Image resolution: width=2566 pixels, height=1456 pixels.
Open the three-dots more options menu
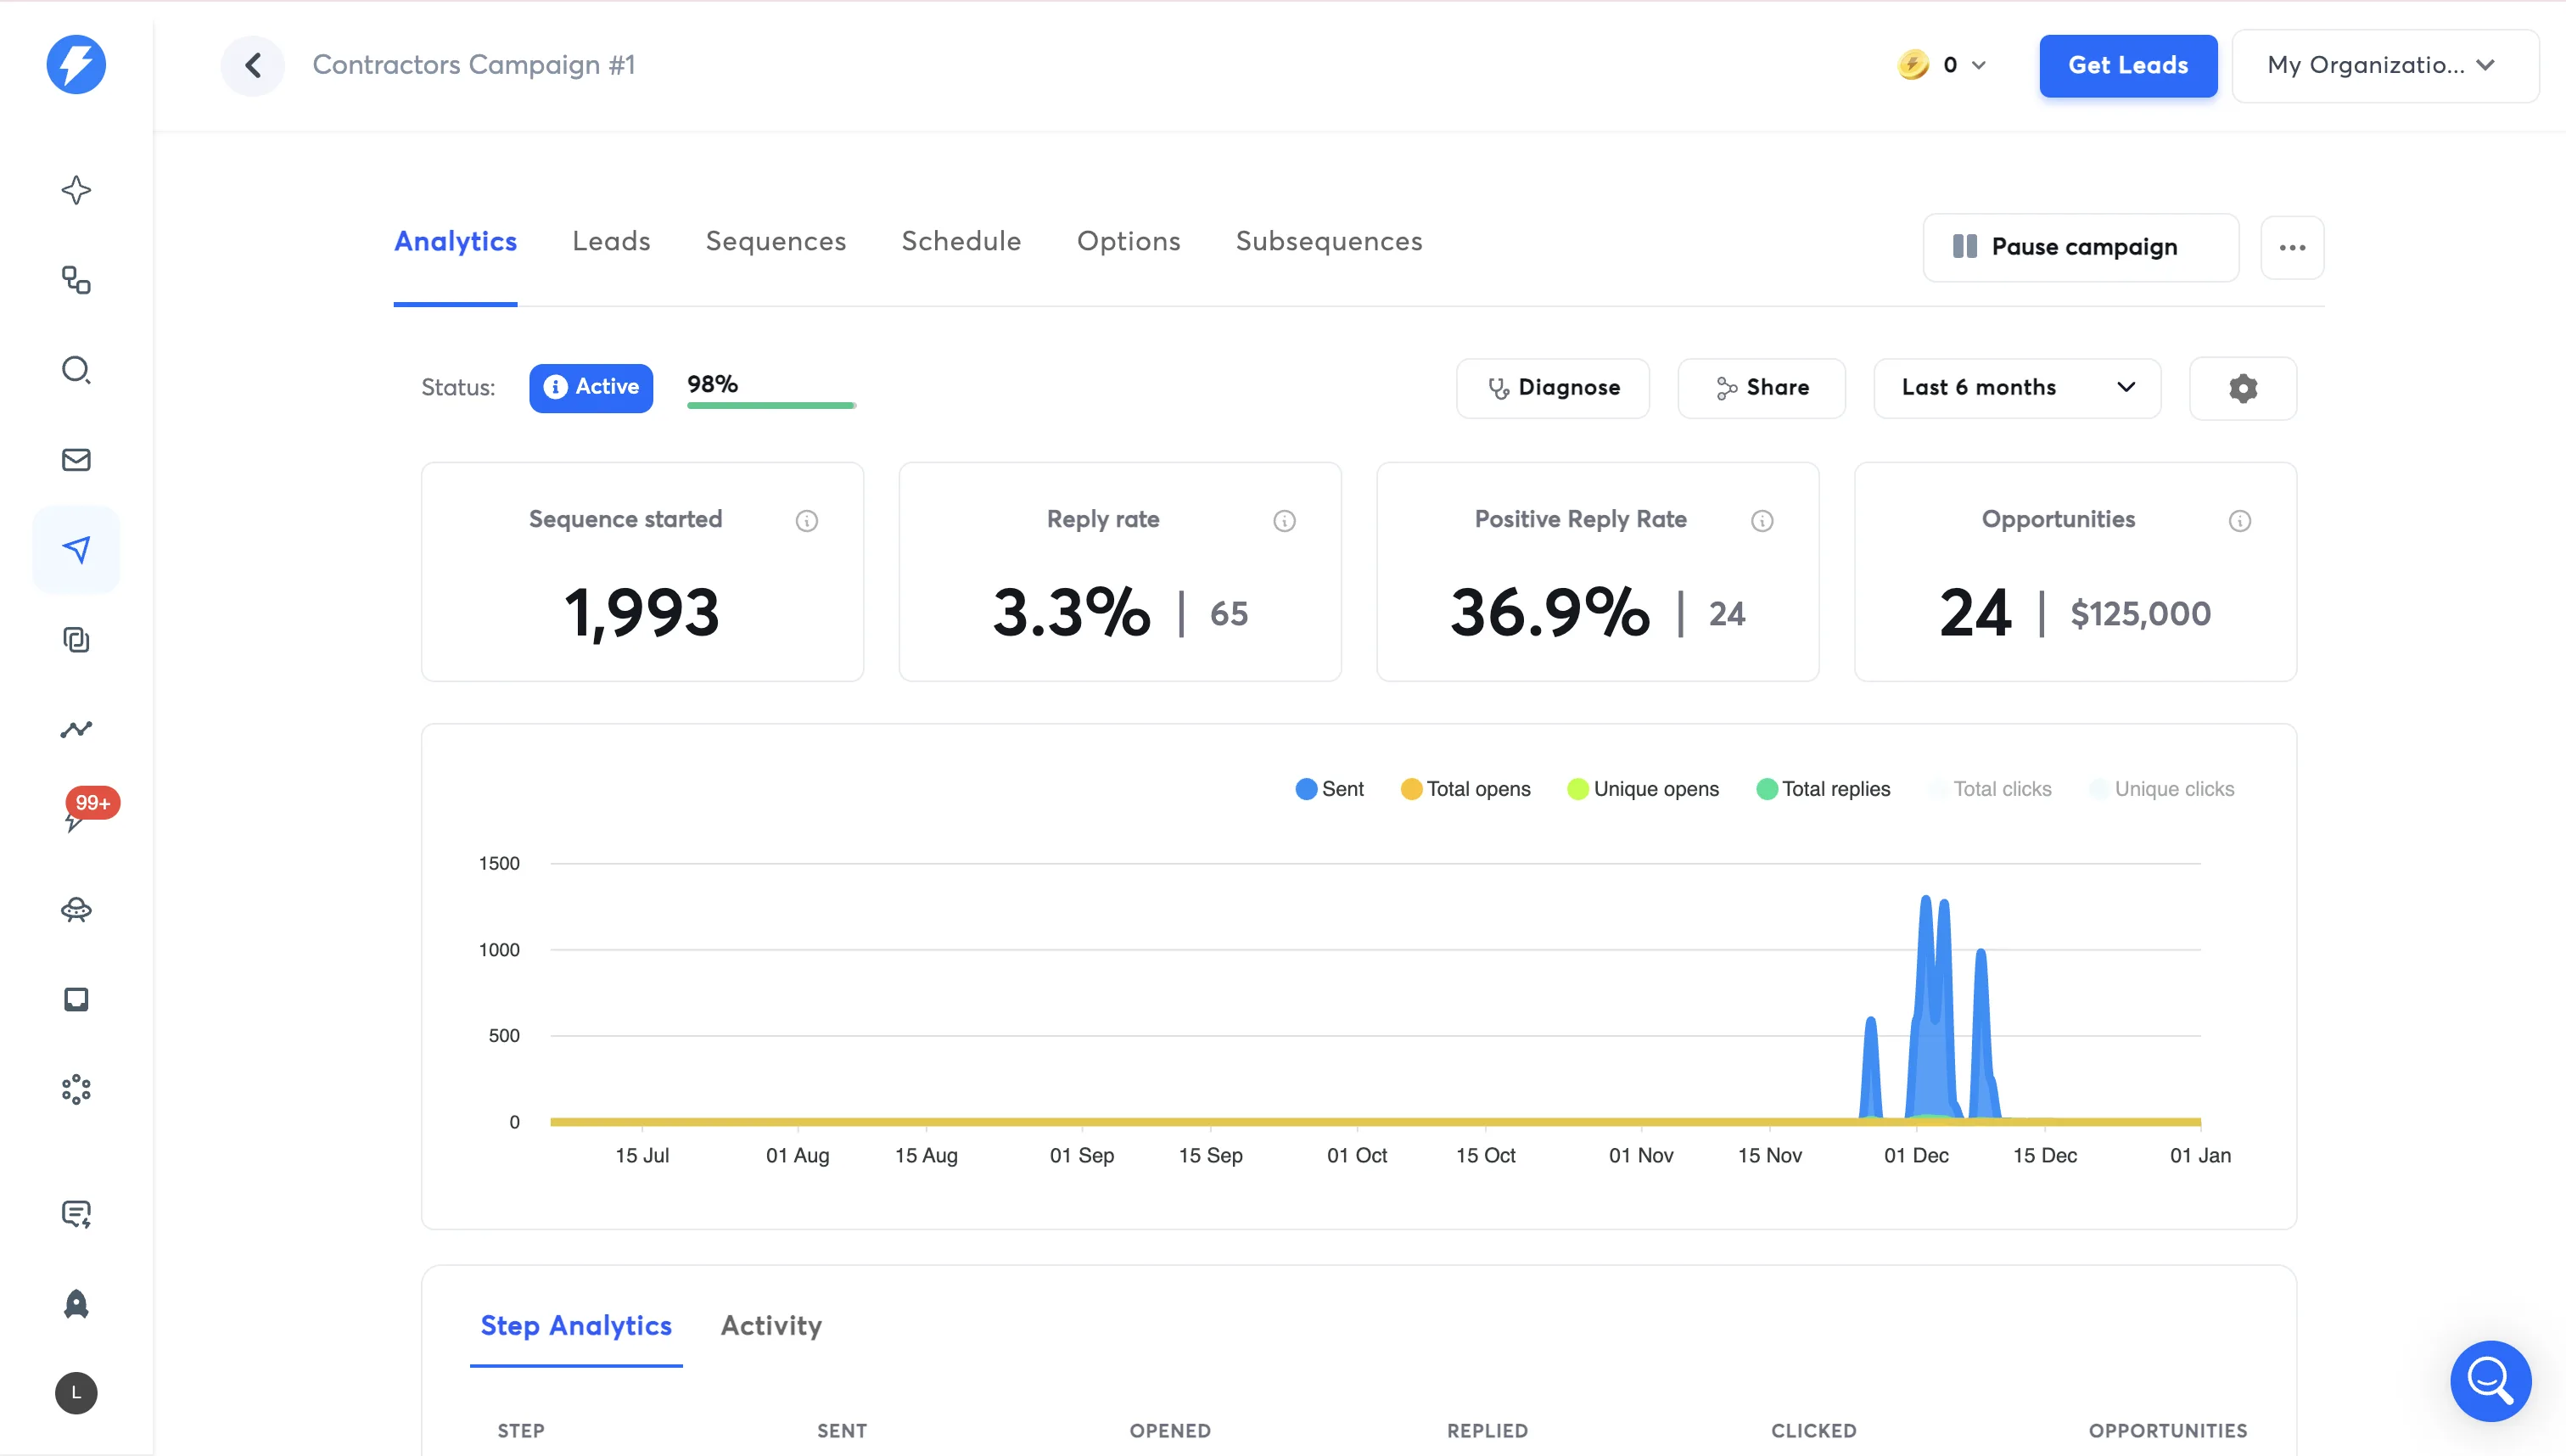point(2292,248)
